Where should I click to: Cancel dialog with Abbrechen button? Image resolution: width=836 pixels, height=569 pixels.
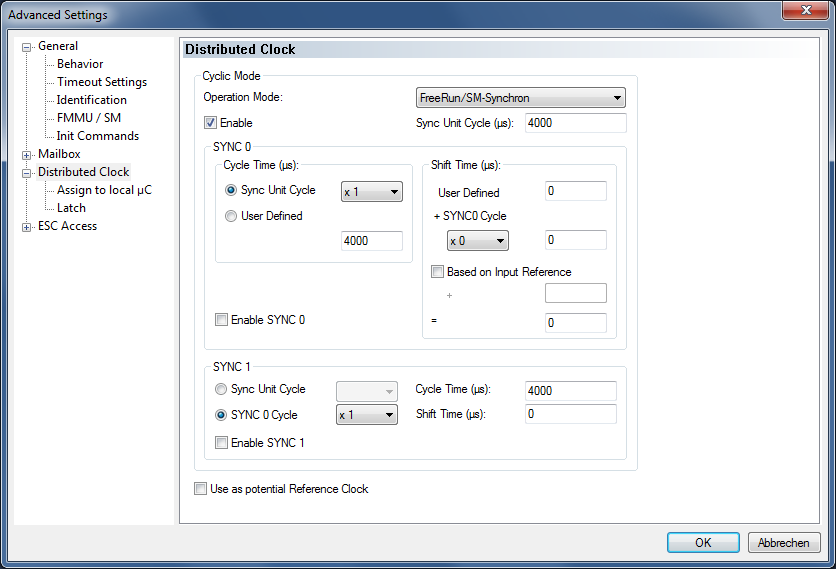tap(784, 542)
